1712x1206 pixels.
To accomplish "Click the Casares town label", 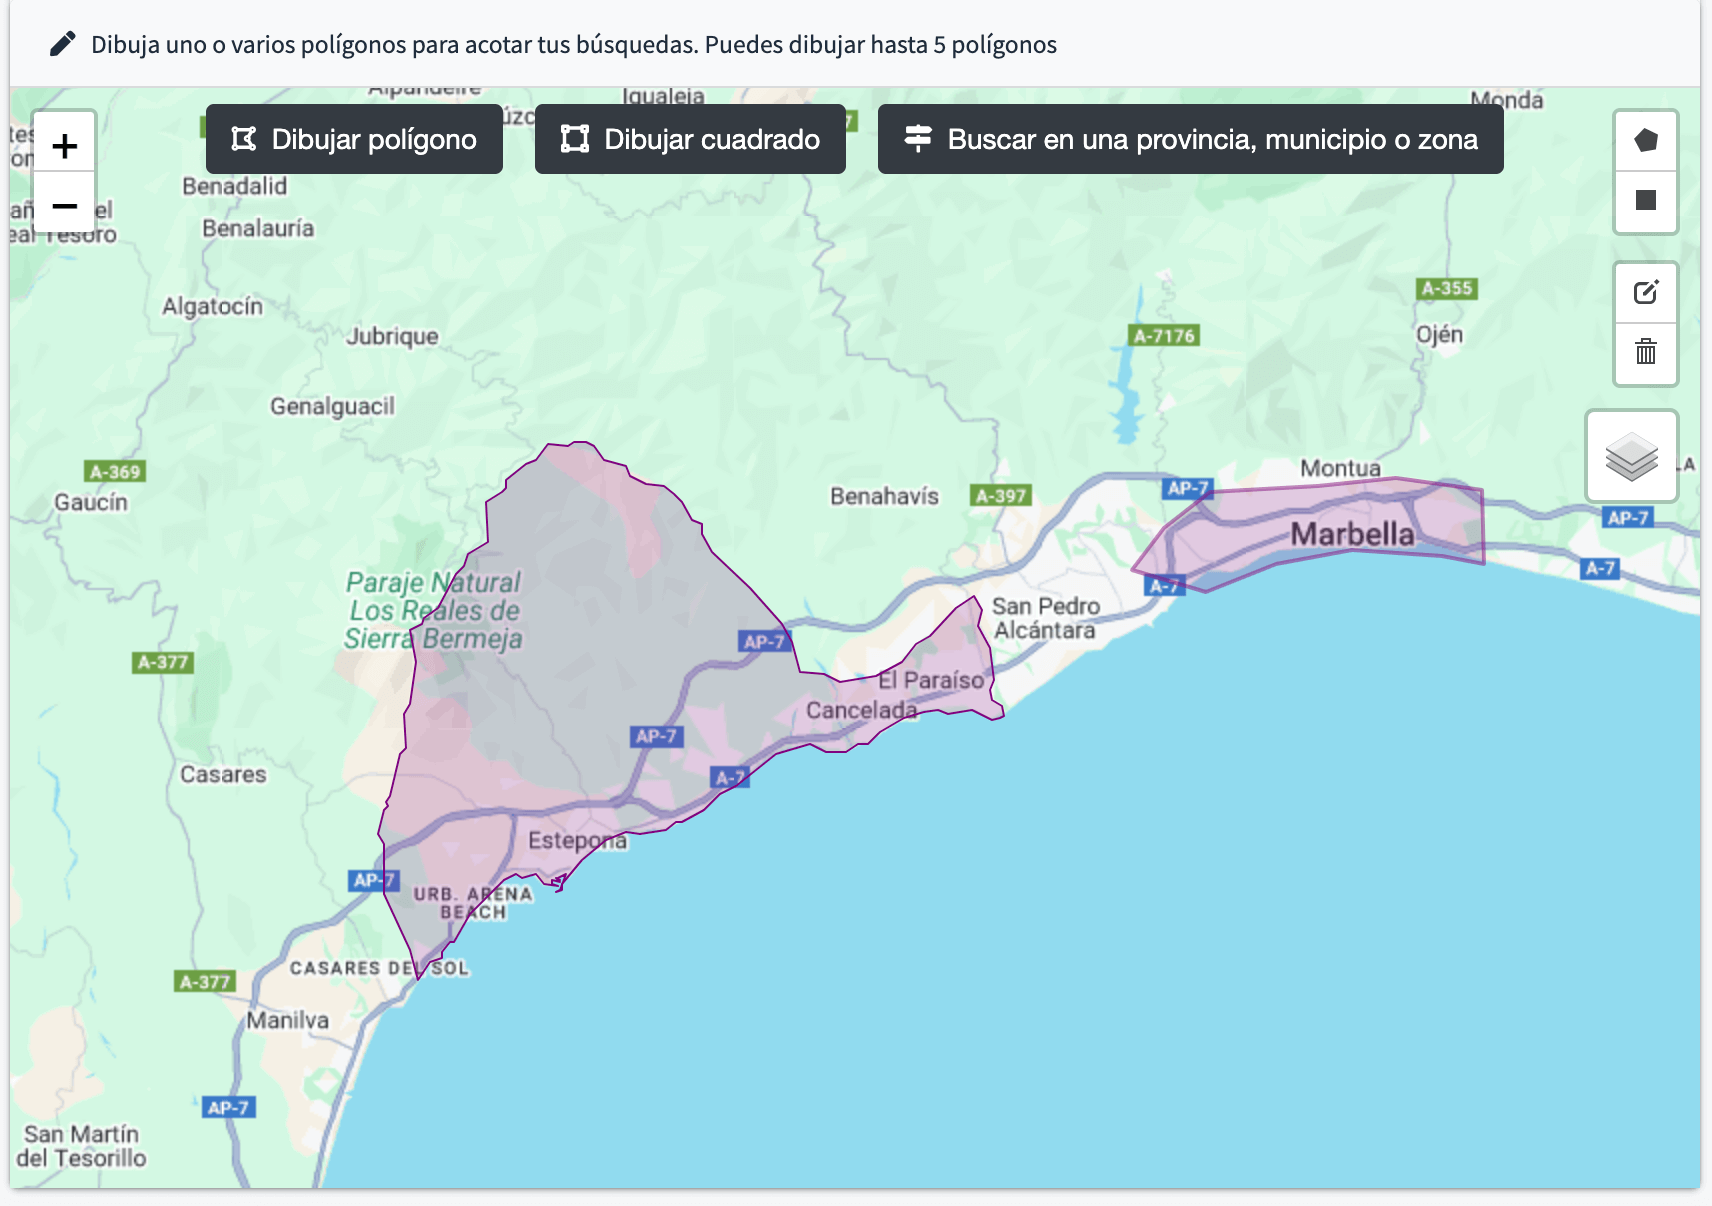I will (x=223, y=775).
